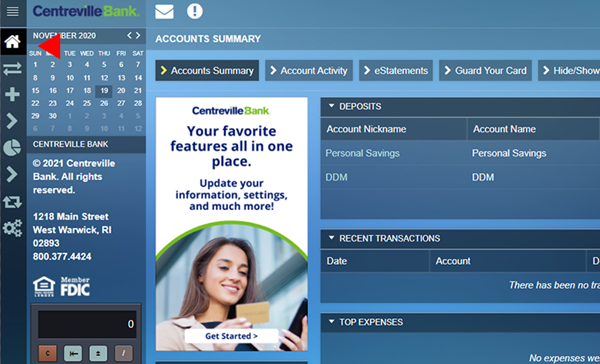Click the calculator divide button

123,353
